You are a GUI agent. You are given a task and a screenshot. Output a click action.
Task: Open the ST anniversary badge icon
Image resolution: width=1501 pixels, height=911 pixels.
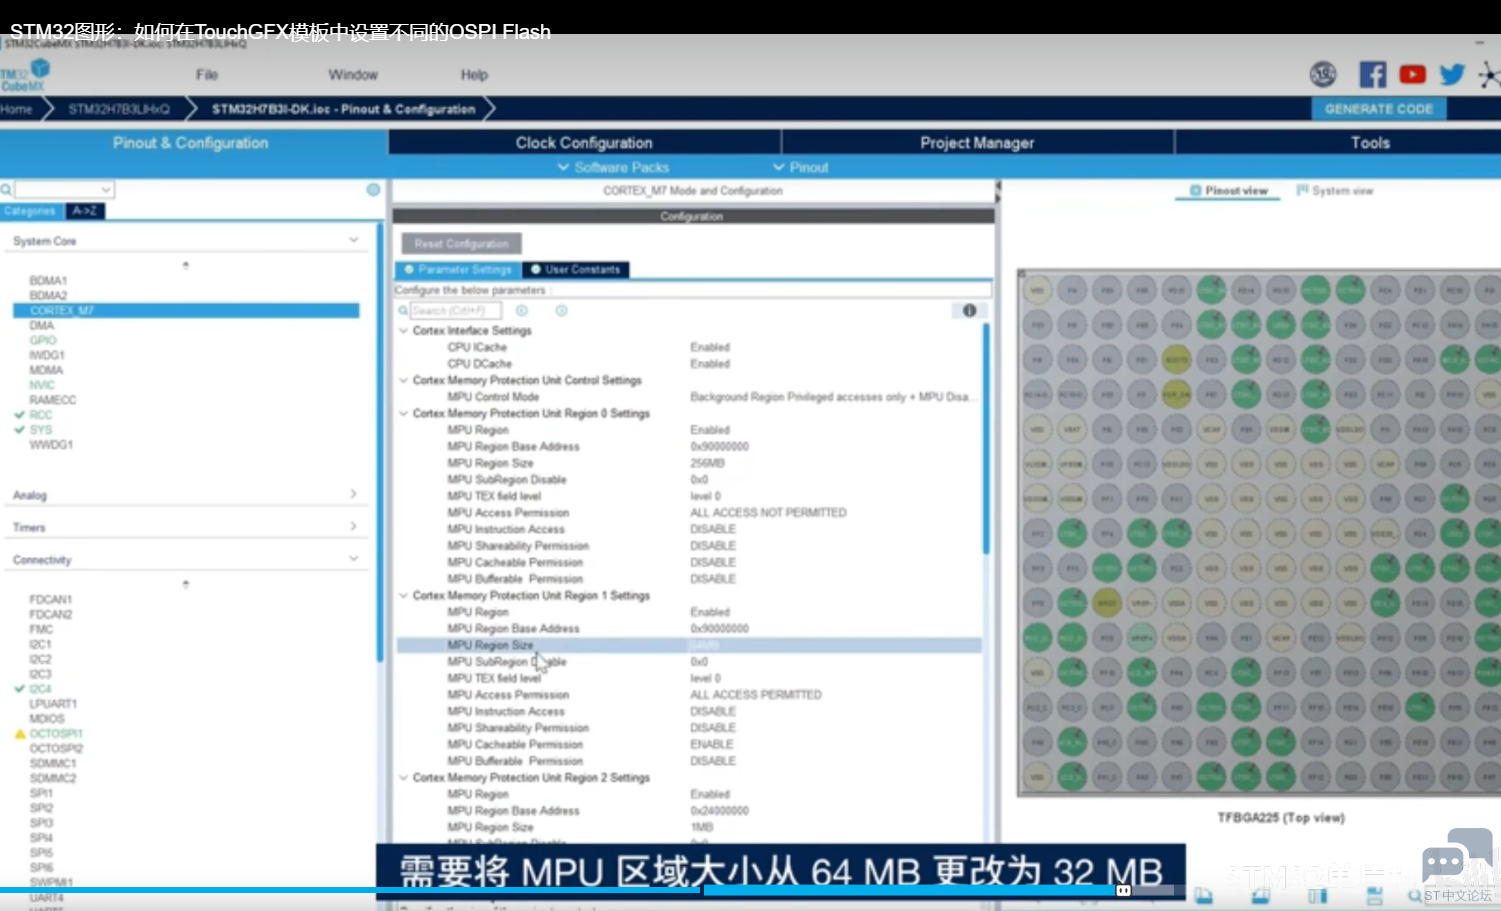point(1323,74)
